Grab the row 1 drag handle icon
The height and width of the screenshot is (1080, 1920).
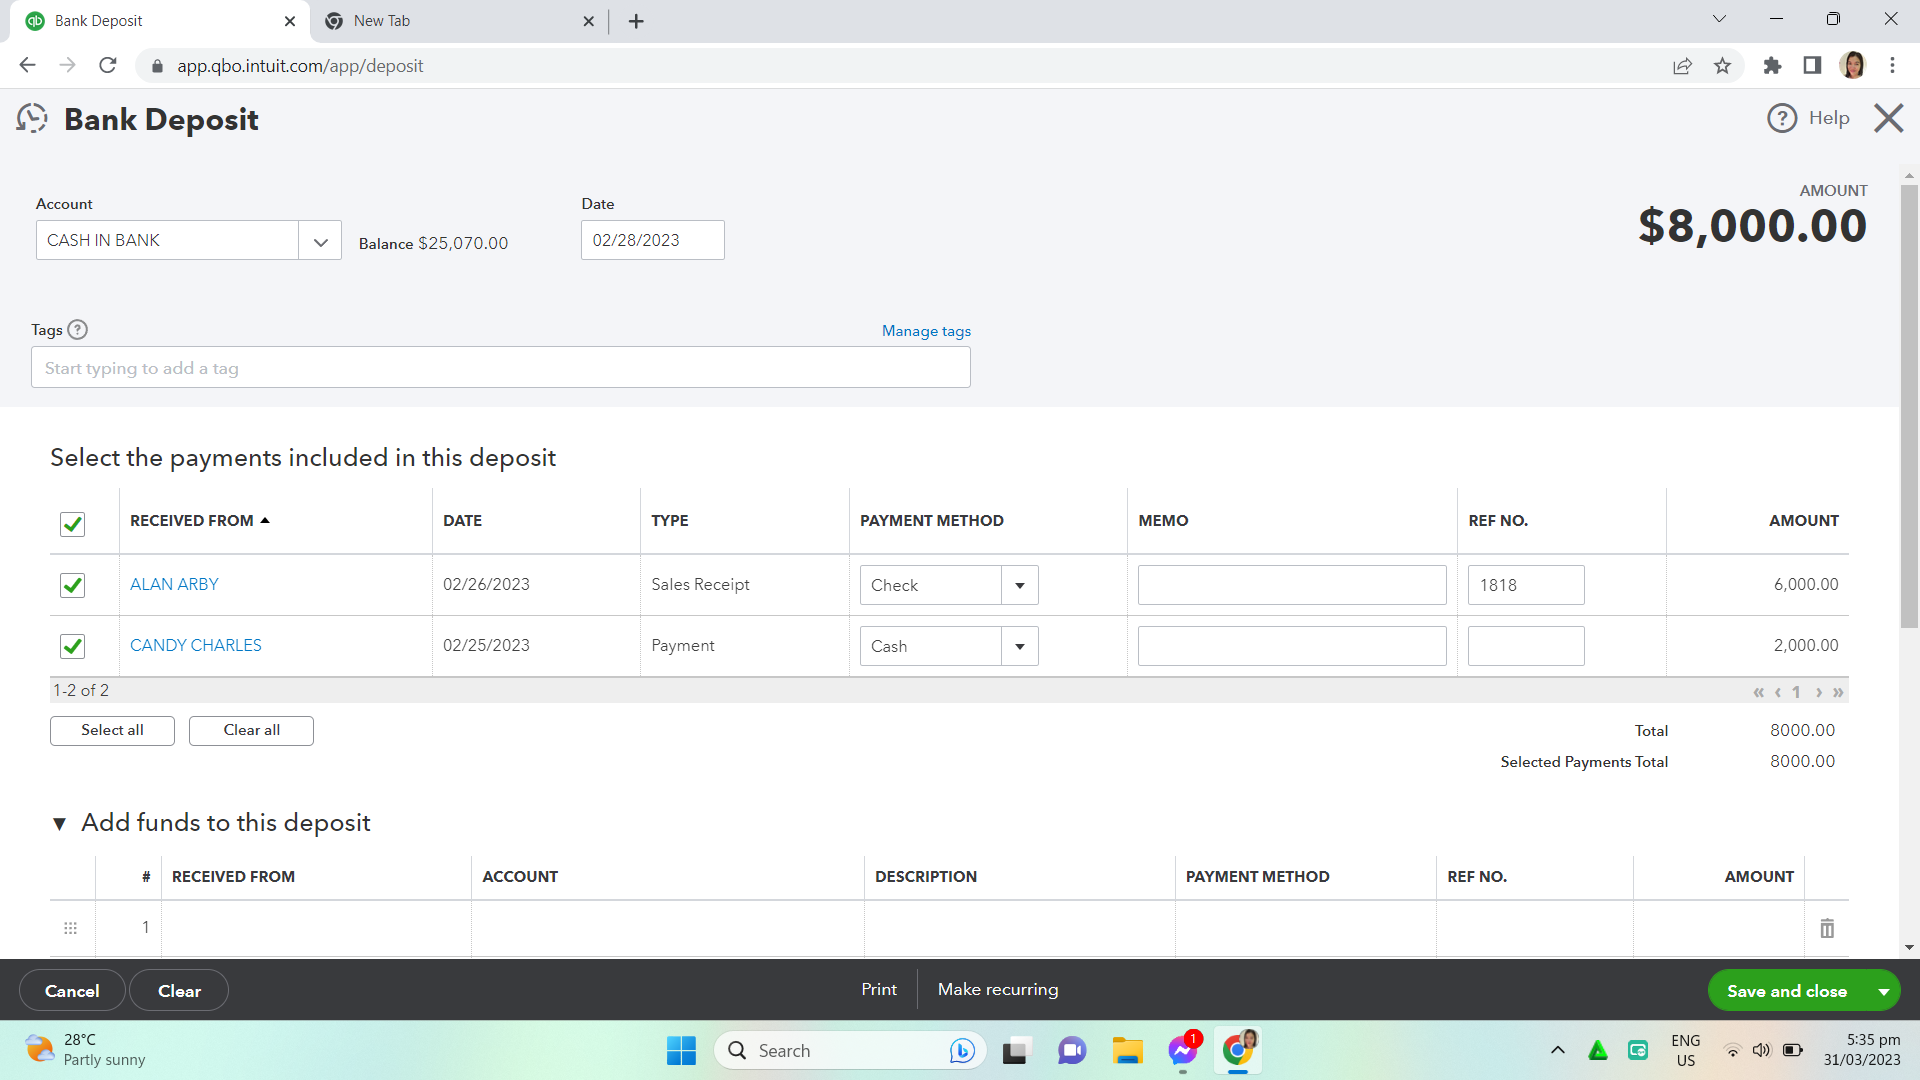pyautogui.click(x=71, y=928)
